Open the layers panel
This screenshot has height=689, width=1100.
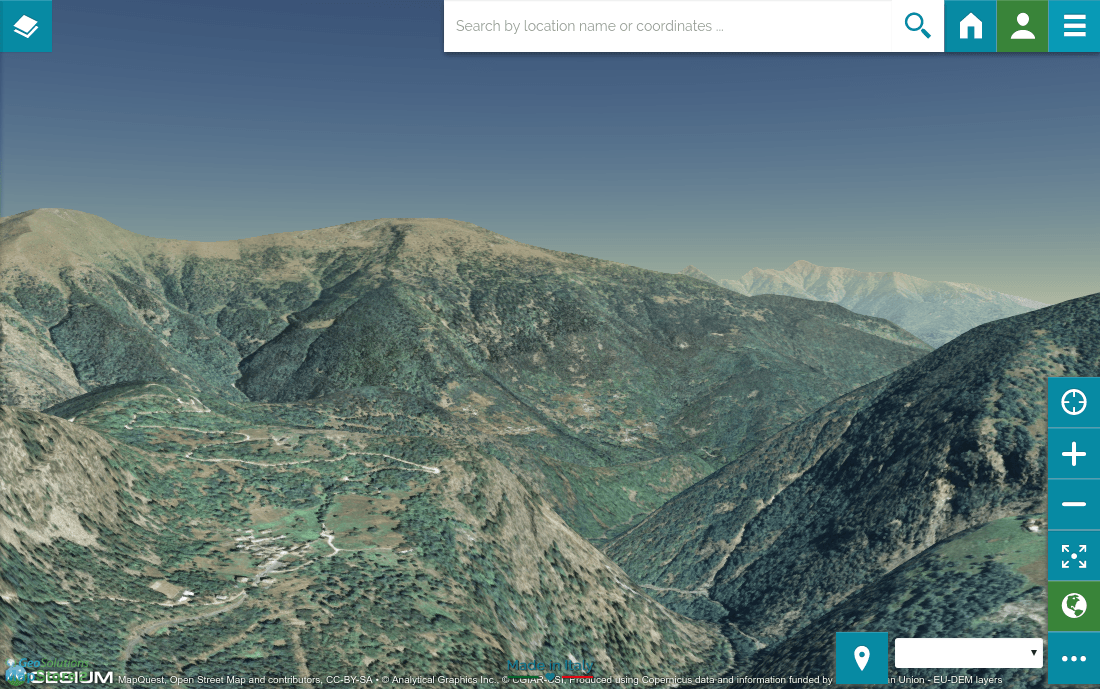pos(26,26)
